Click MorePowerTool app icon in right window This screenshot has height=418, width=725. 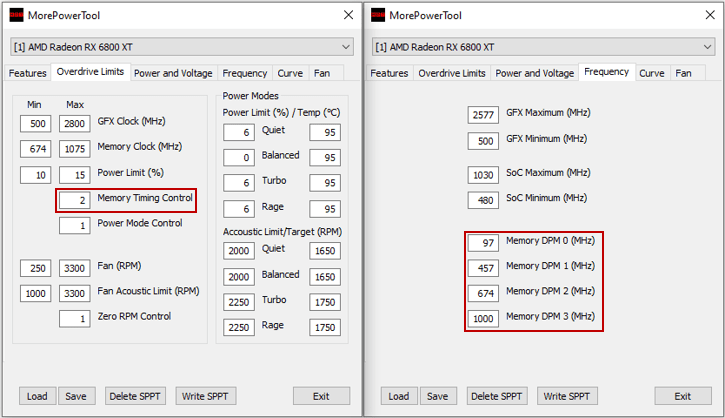pyautogui.click(x=378, y=15)
